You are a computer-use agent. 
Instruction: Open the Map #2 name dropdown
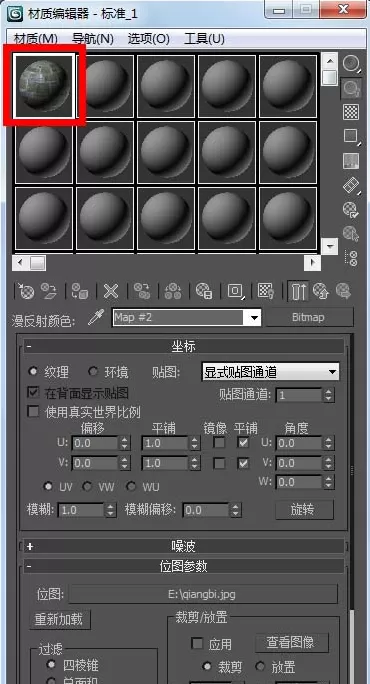point(254,318)
